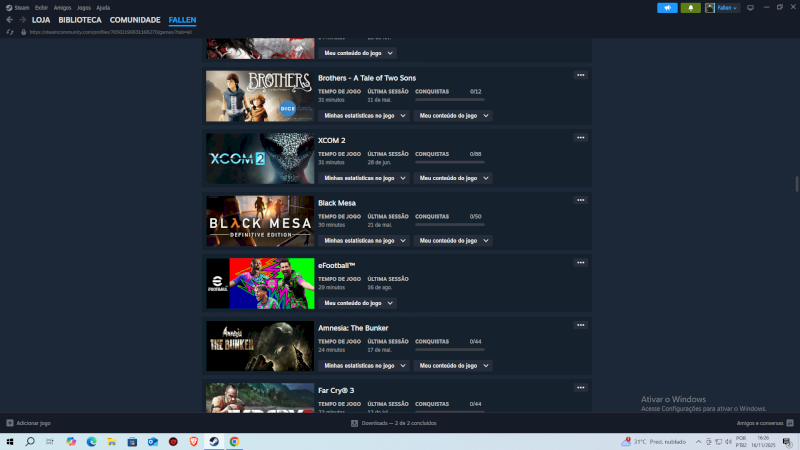Open the Big Picture mode monitor icon
The image size is (800, 450).
pyautogui.click(x=750, y=8)
